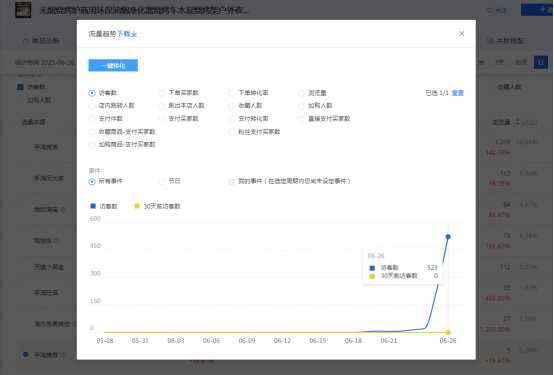Sort by 浏览量 column arrows

pyautogui.click(x=518, y=122)
